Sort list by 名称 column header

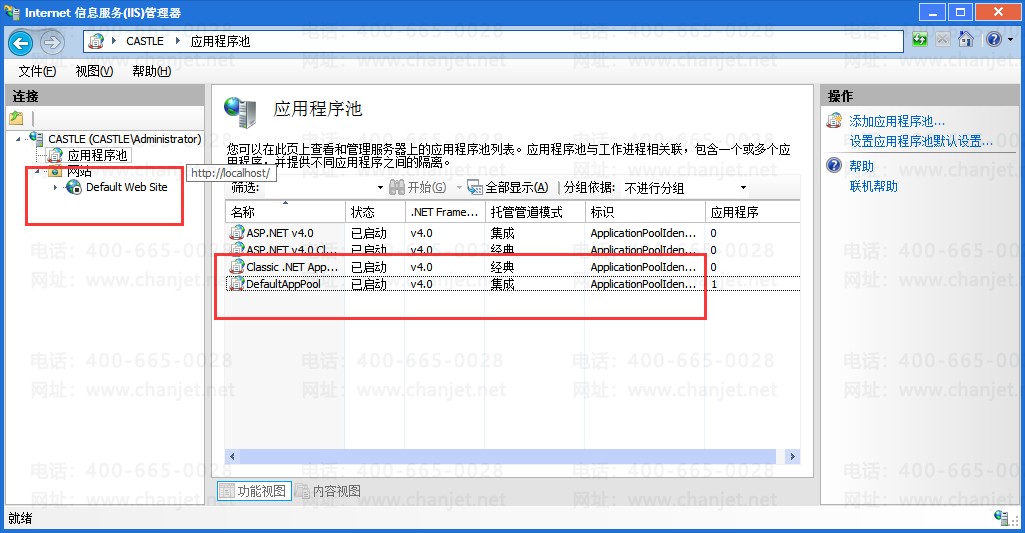coord(285,212)
